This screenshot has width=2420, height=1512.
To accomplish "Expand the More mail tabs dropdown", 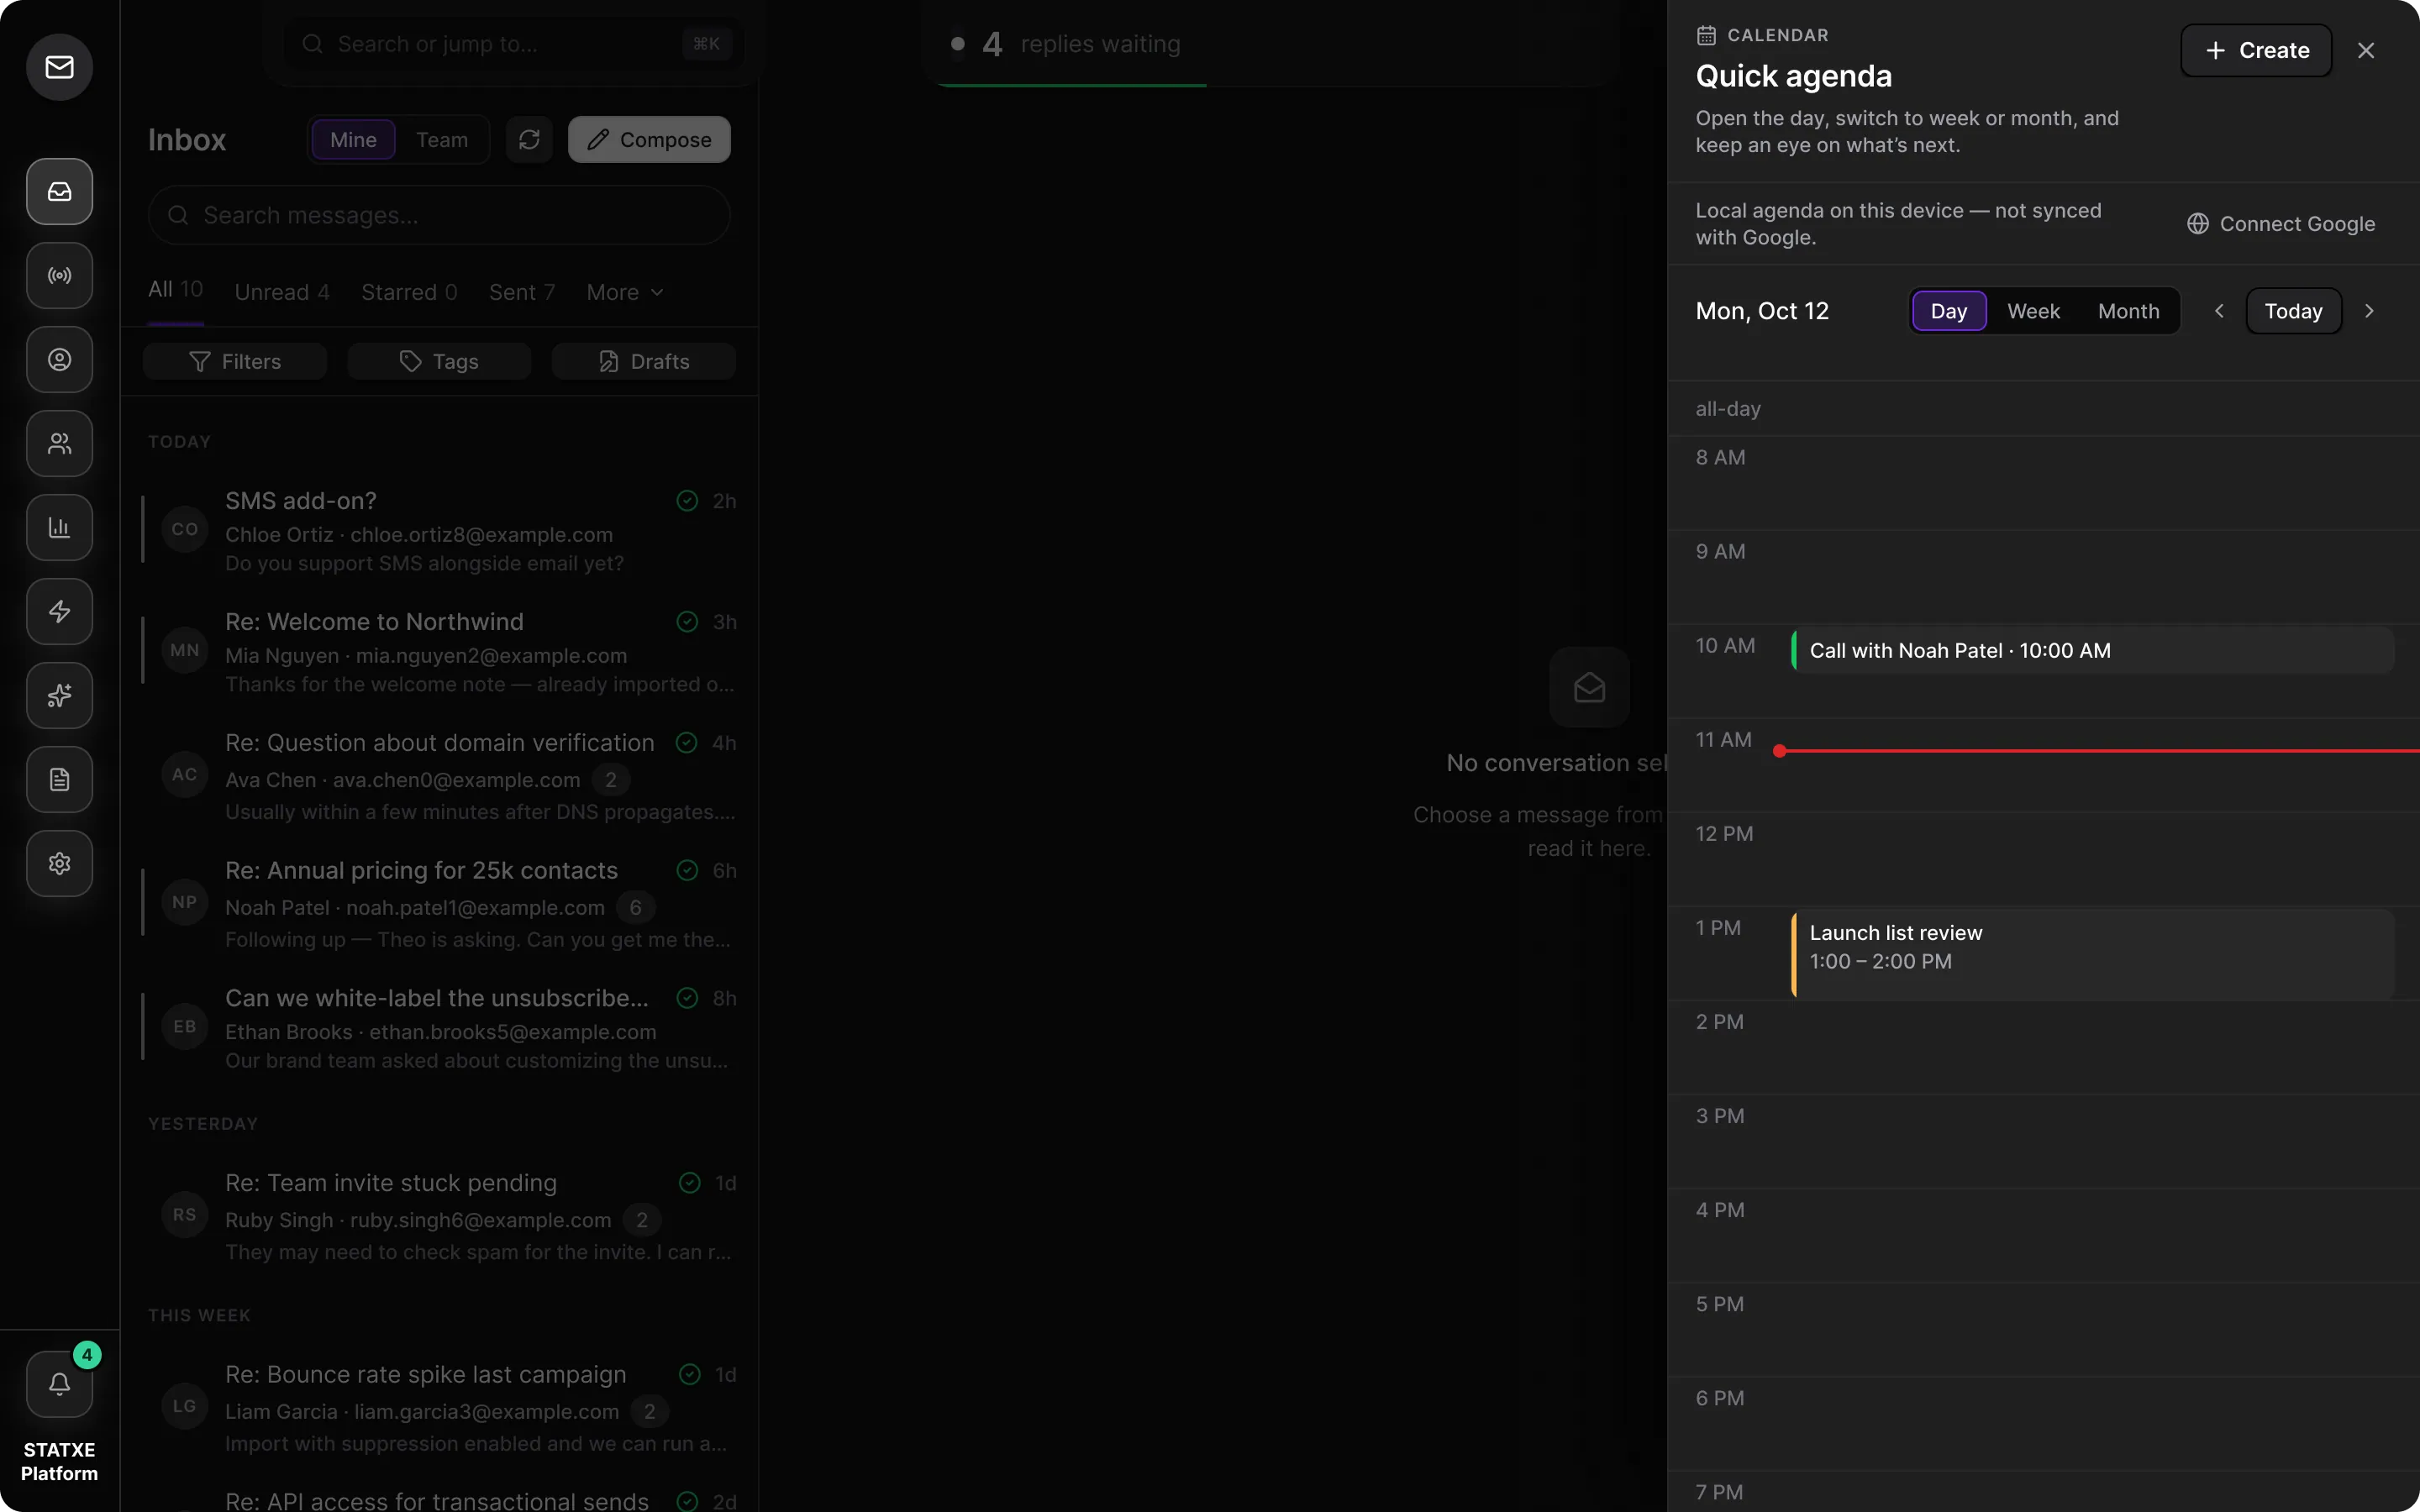I will pyautogui.click(x=625, y=292).
